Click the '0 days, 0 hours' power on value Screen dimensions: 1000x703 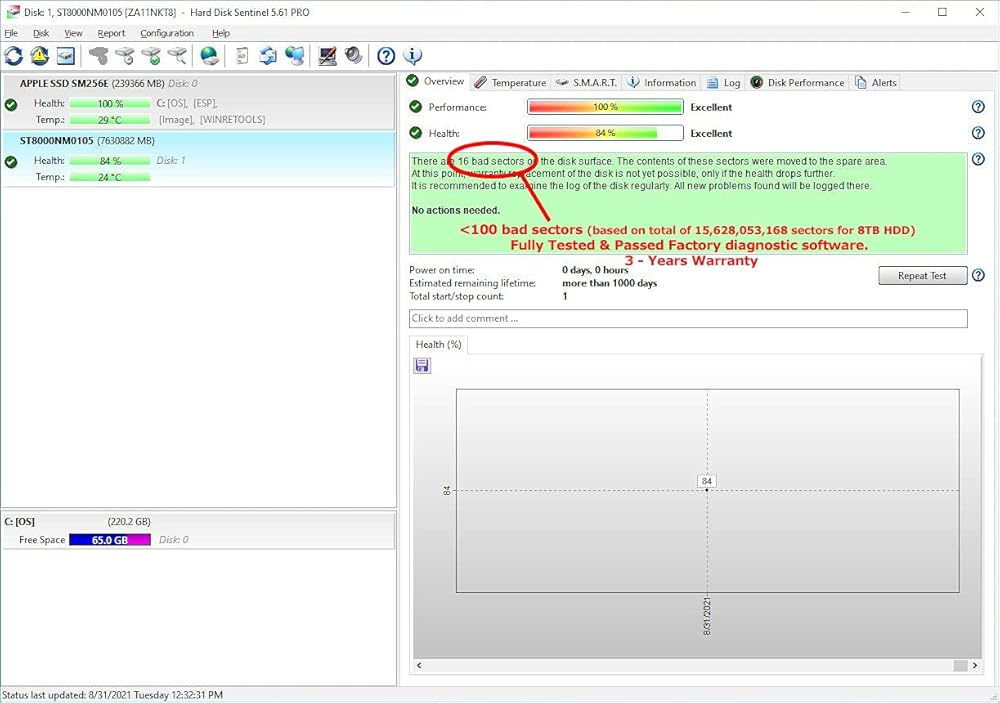point(595,270)
